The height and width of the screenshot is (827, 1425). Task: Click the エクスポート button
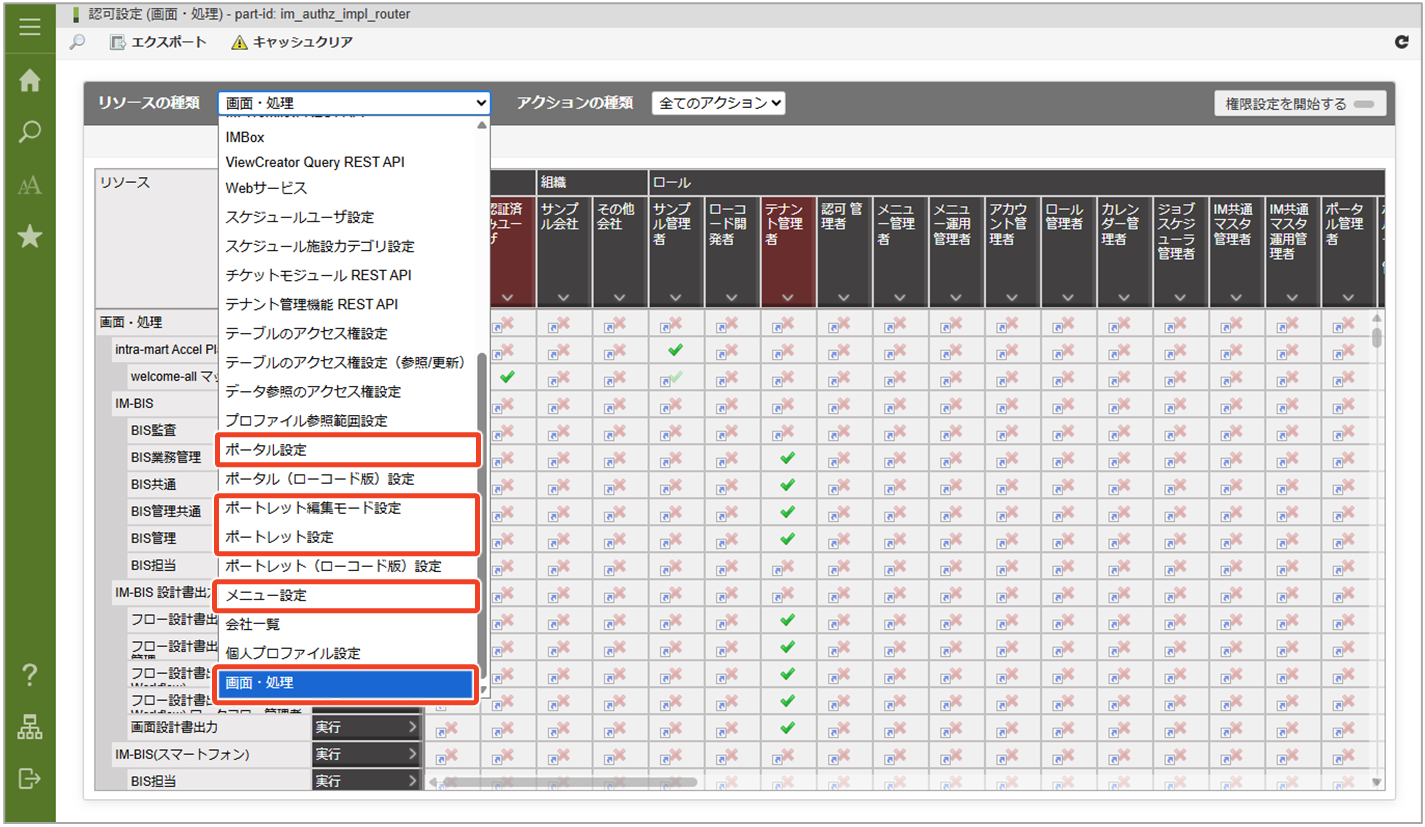pyautogui.click(x=158, y=42)
